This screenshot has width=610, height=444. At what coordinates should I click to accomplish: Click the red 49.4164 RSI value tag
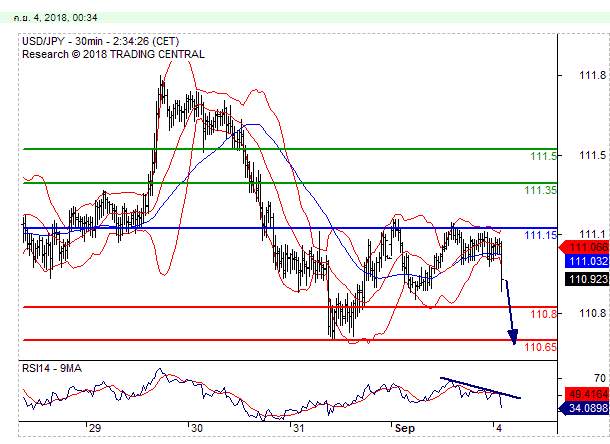coord(587,394)
